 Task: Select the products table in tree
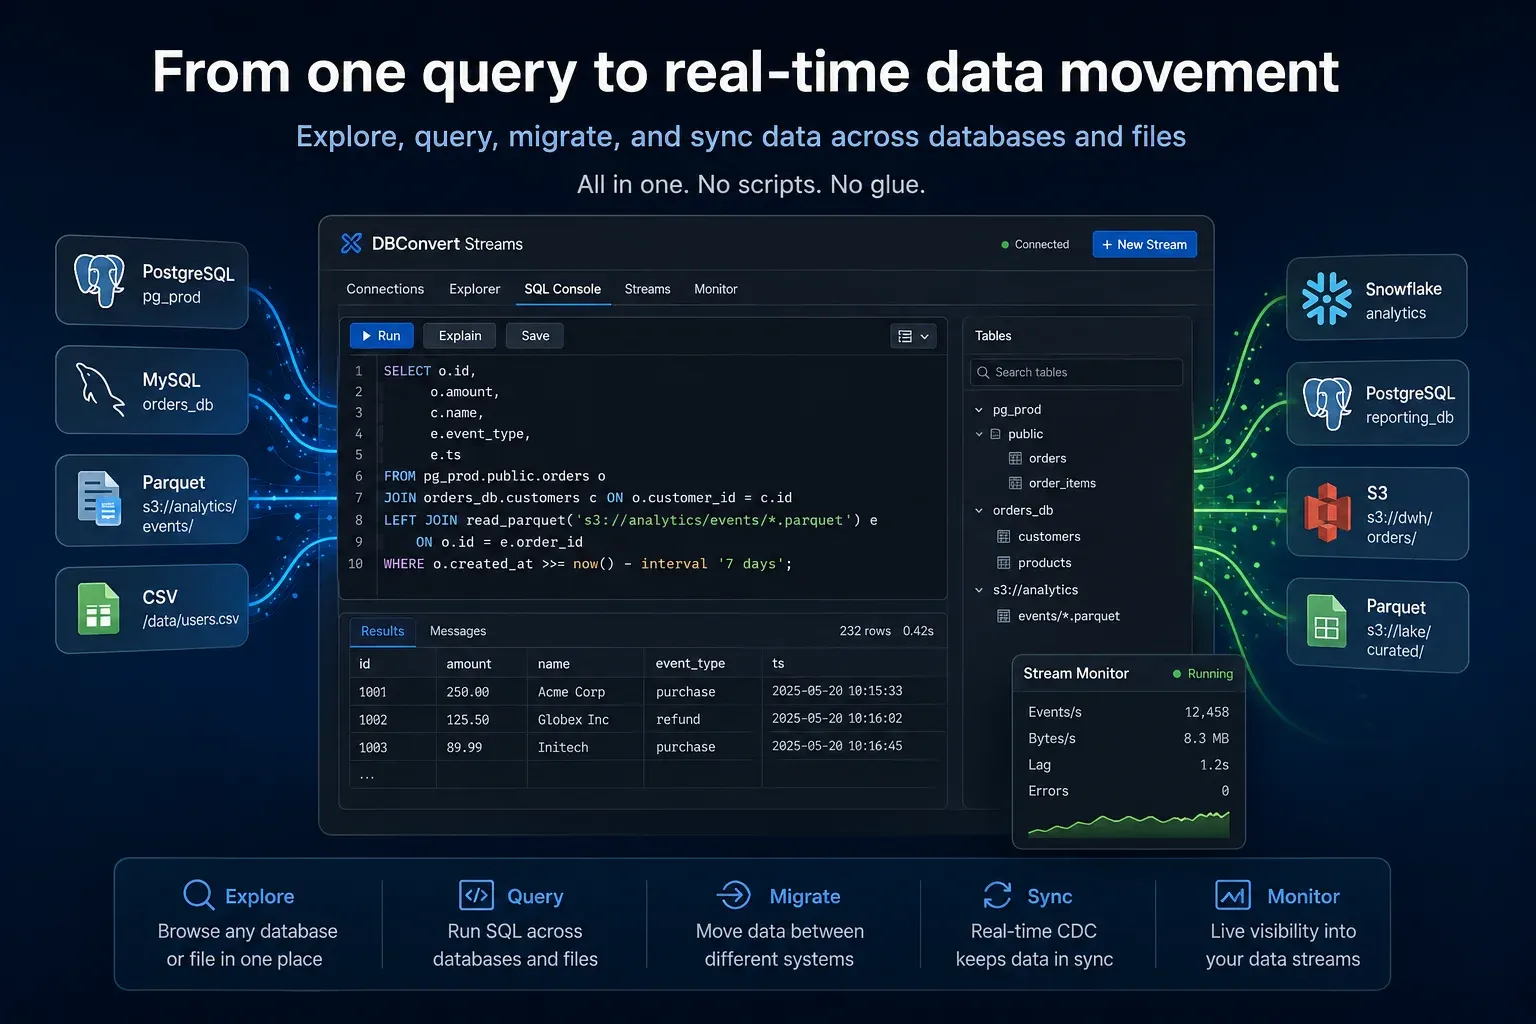tap(1044, 563)
